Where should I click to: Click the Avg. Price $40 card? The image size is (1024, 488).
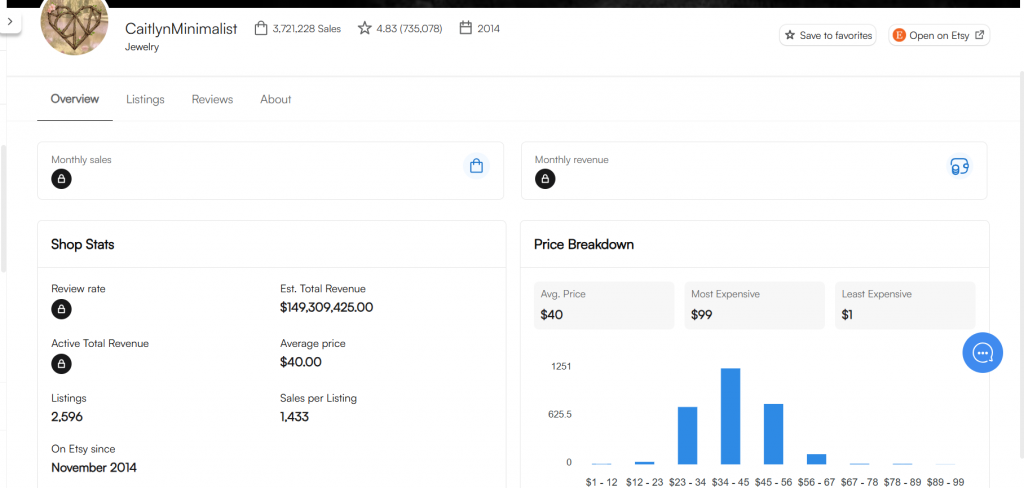(604, 305)
